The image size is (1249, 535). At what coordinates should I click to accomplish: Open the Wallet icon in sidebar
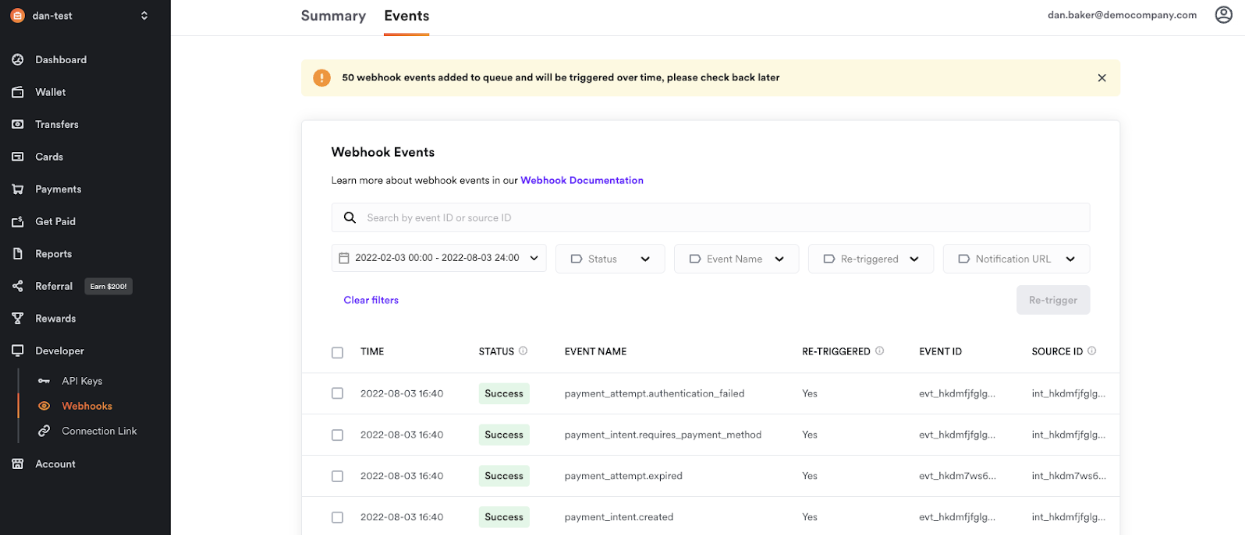pos(17,92)
